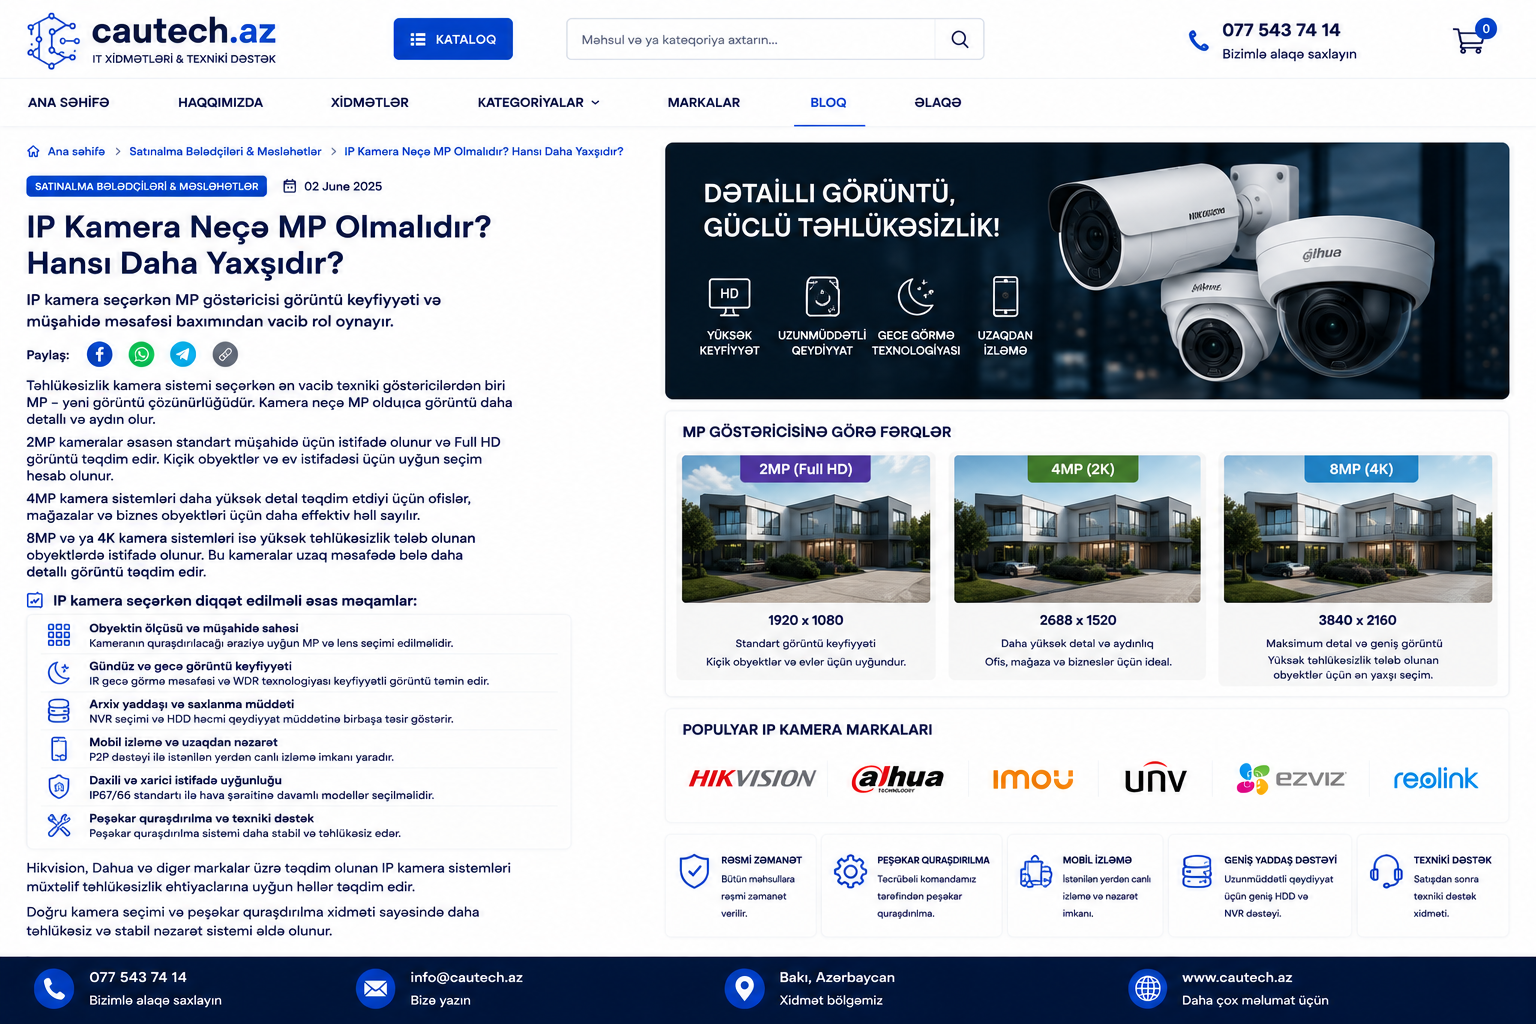This screenshot has width=1536, height=1024.
Task: Click the date '02 June 2025'
Action: 343,186
